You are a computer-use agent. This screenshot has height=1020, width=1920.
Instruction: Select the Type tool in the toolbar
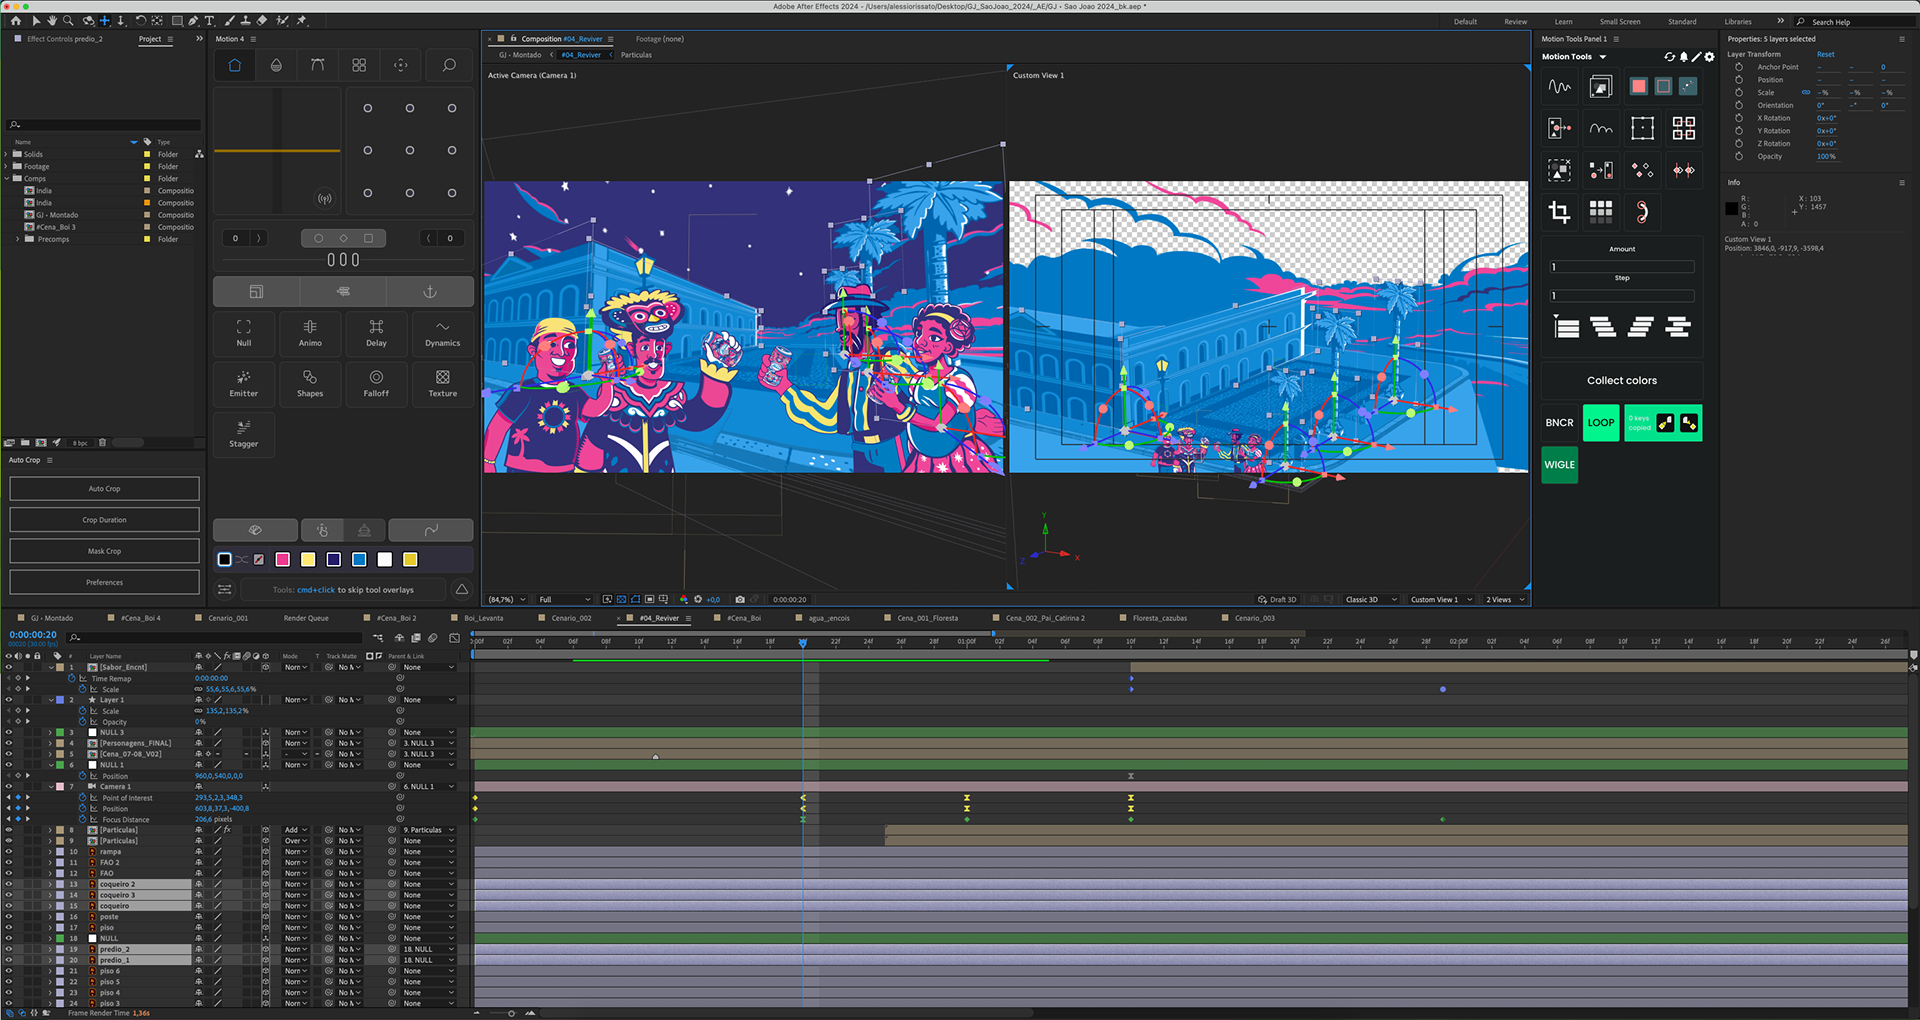click(210, 20)
